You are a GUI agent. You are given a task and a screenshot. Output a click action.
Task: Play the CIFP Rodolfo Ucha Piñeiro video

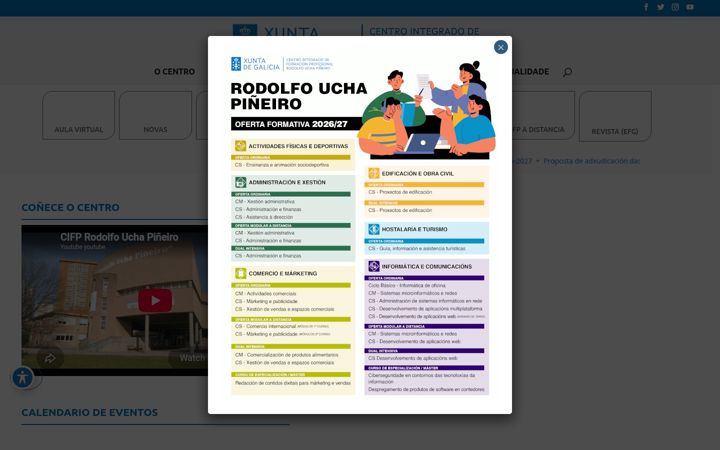pyautogui.click(x=155, y=301)
